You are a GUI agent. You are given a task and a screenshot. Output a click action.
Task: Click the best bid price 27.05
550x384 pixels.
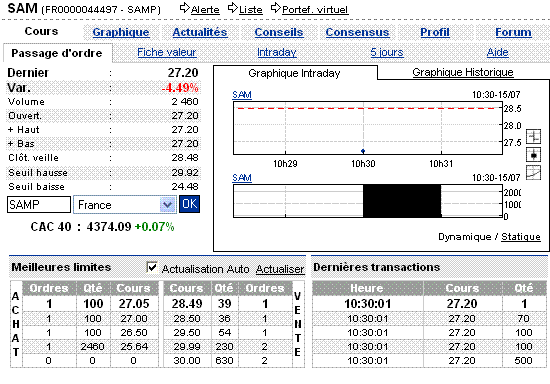(x=134, y=304)
